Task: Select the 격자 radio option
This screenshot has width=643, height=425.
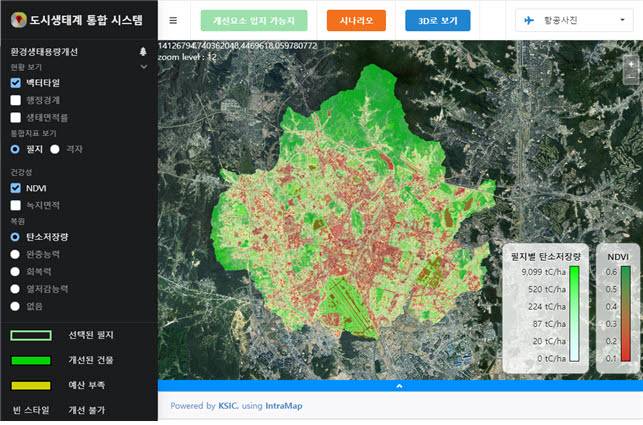Action: point(56,148)
